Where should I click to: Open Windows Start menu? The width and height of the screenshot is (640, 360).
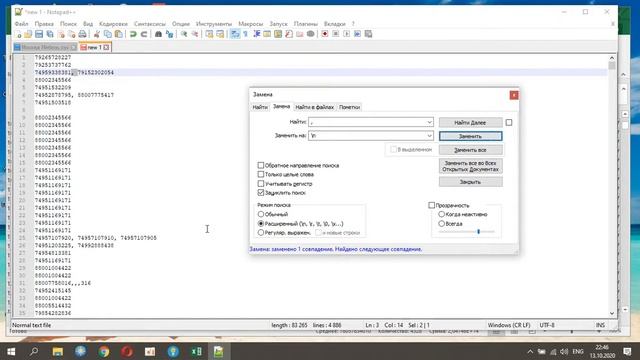(11, 351)
